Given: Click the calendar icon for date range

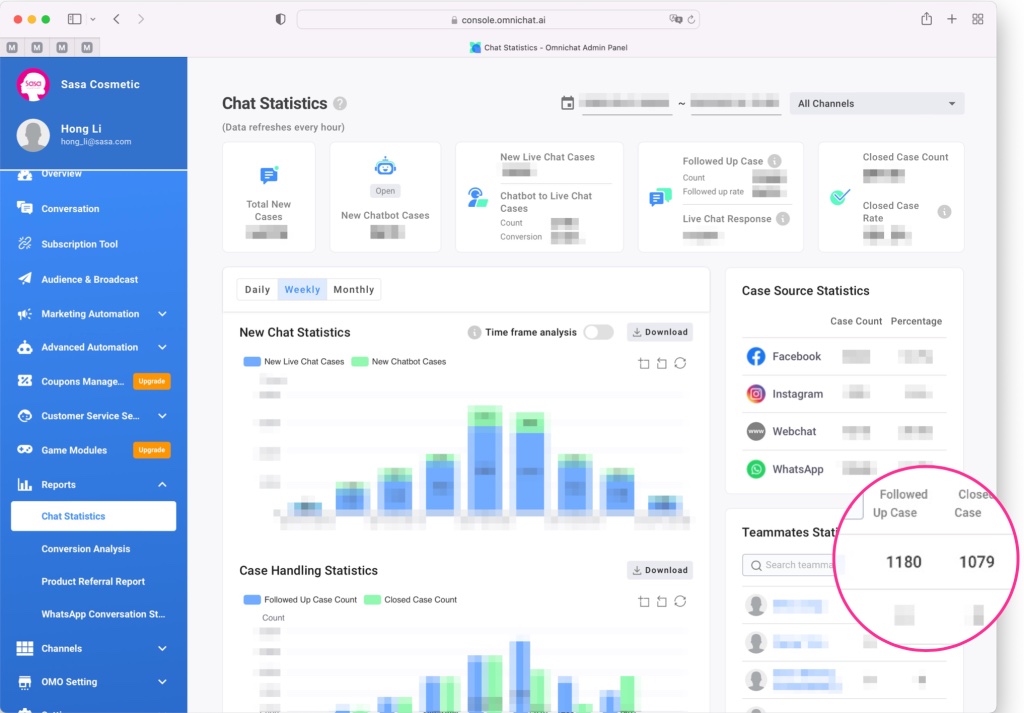Looking at the screenshot, I should coord(568,103).
